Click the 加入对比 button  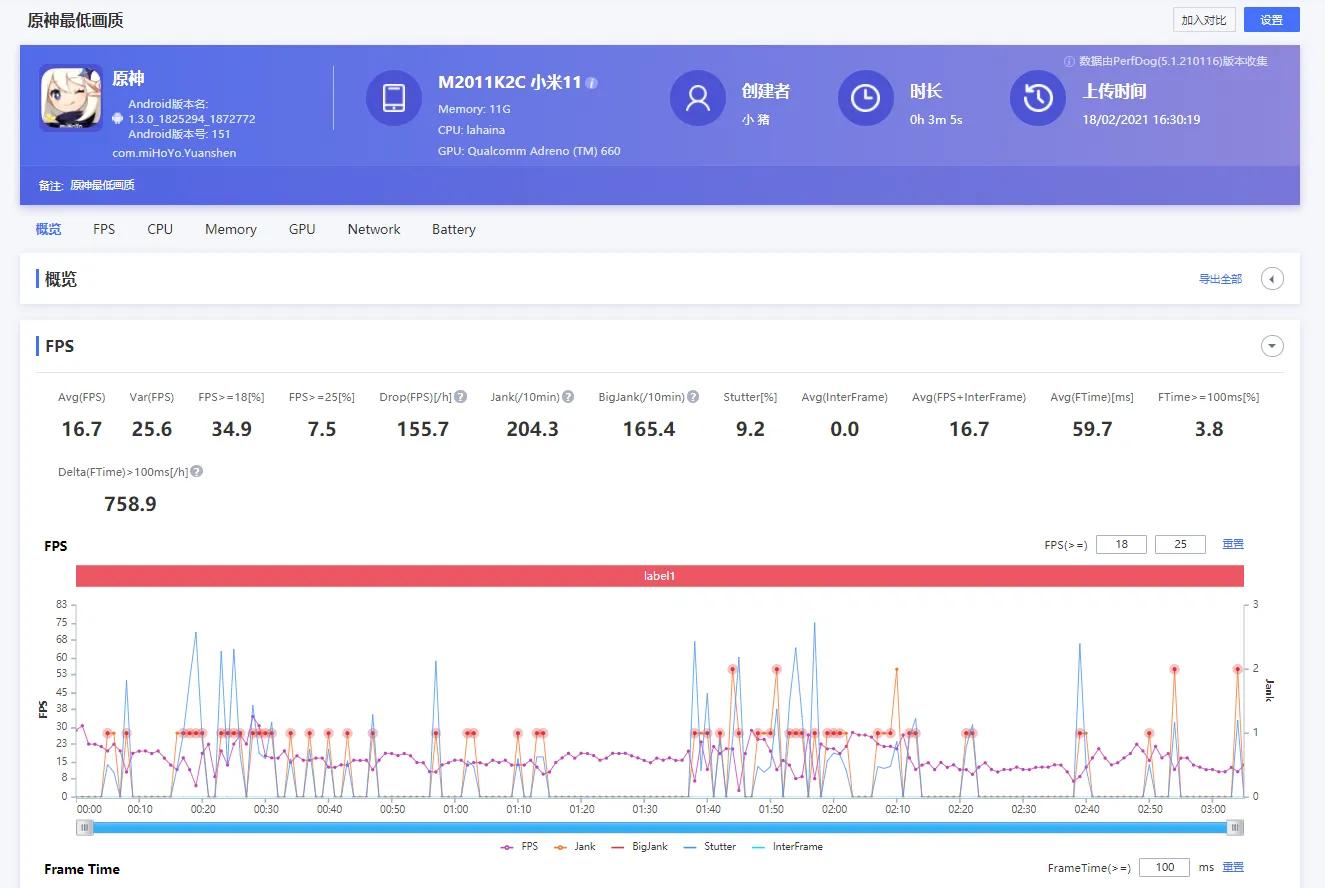point(1205,20)
